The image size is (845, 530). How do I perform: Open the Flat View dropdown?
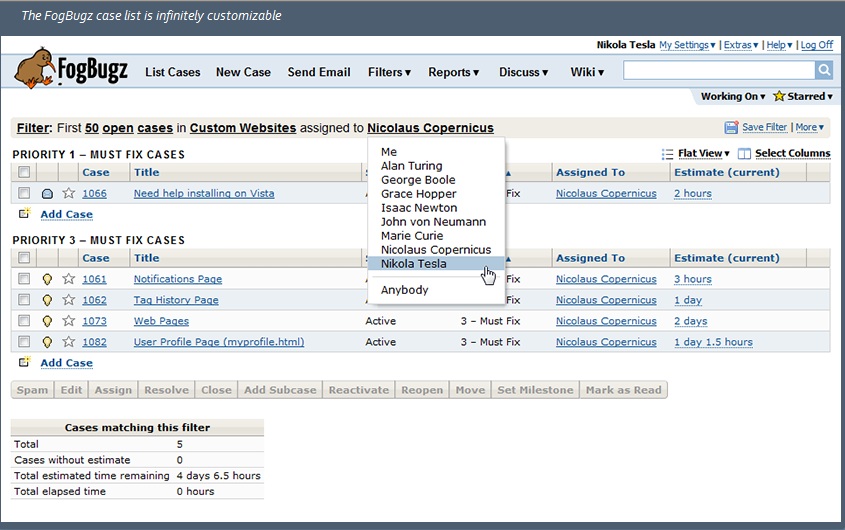pyautogui.click(x=703, y=154)
